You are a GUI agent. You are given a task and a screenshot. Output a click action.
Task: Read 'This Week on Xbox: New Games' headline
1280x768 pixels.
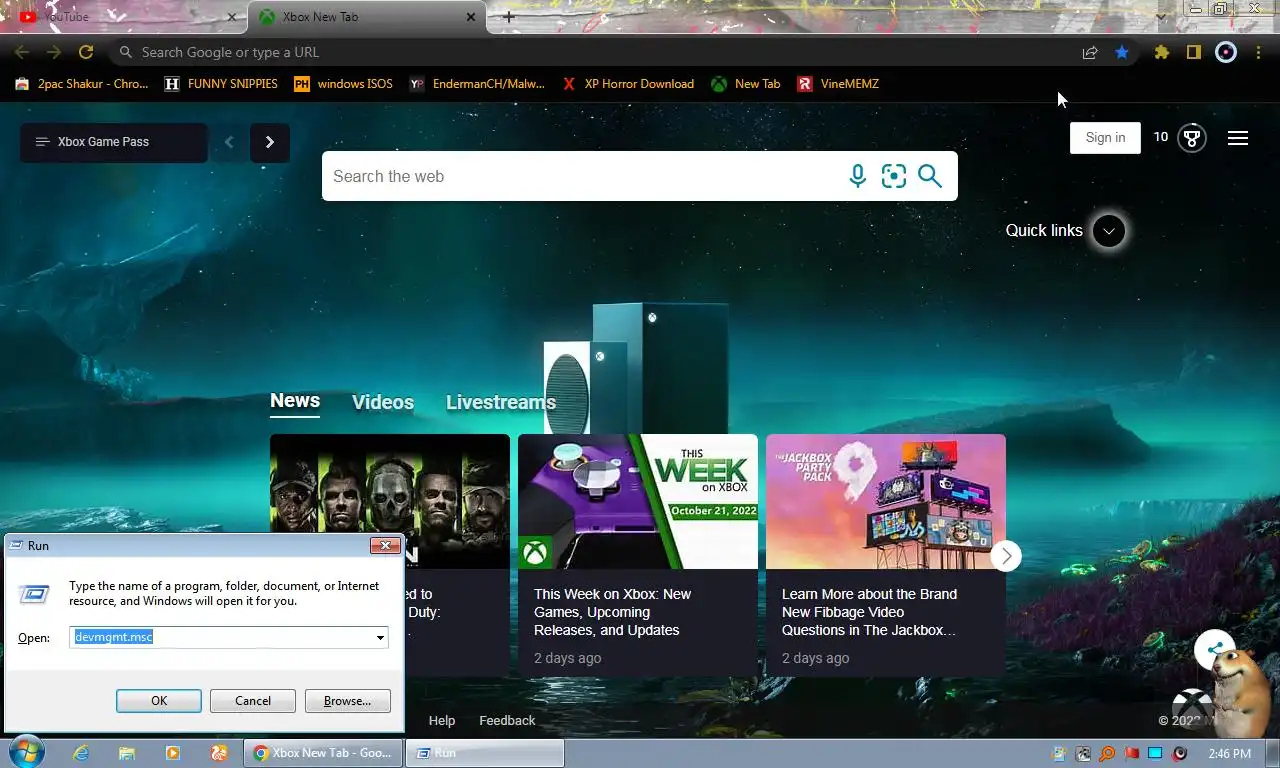(612, 612)
